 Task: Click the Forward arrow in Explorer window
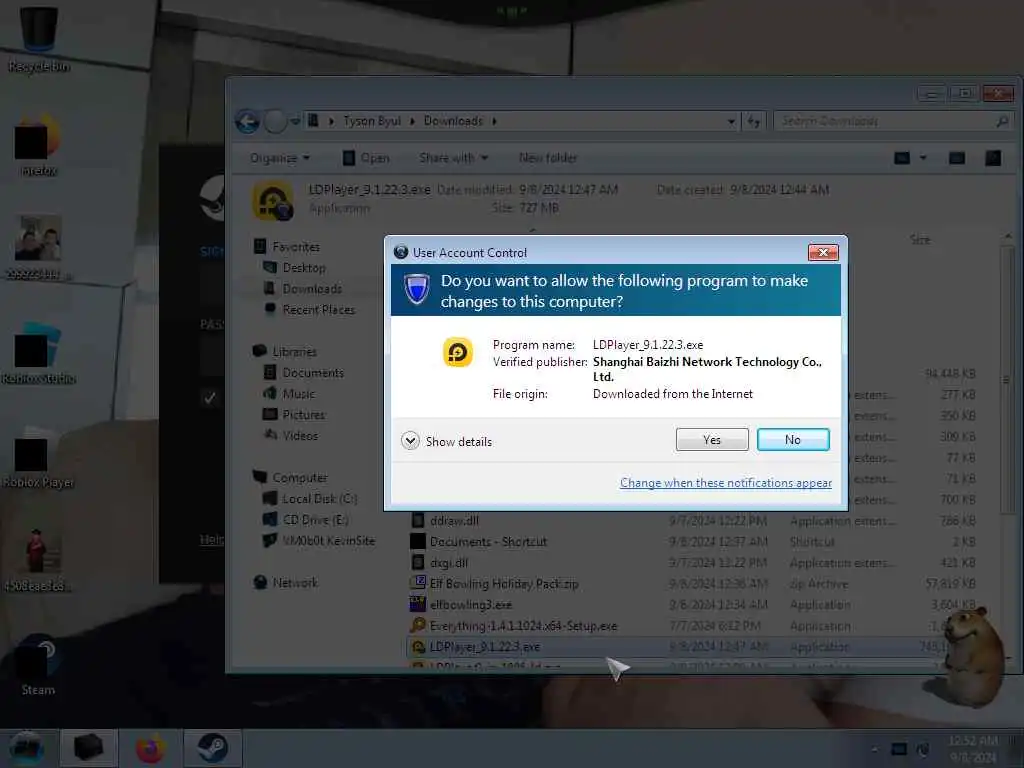pos(275,121)
